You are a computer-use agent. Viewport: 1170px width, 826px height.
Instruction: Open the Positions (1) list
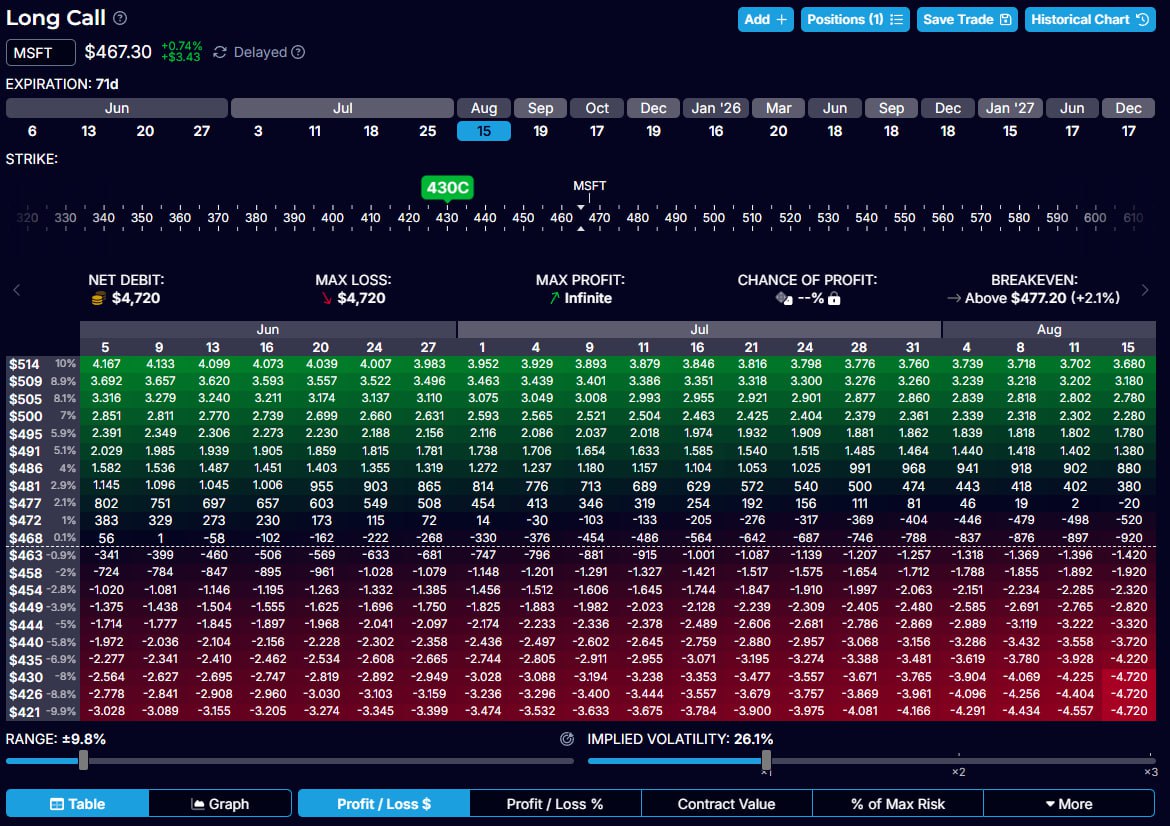click(855, 19)
